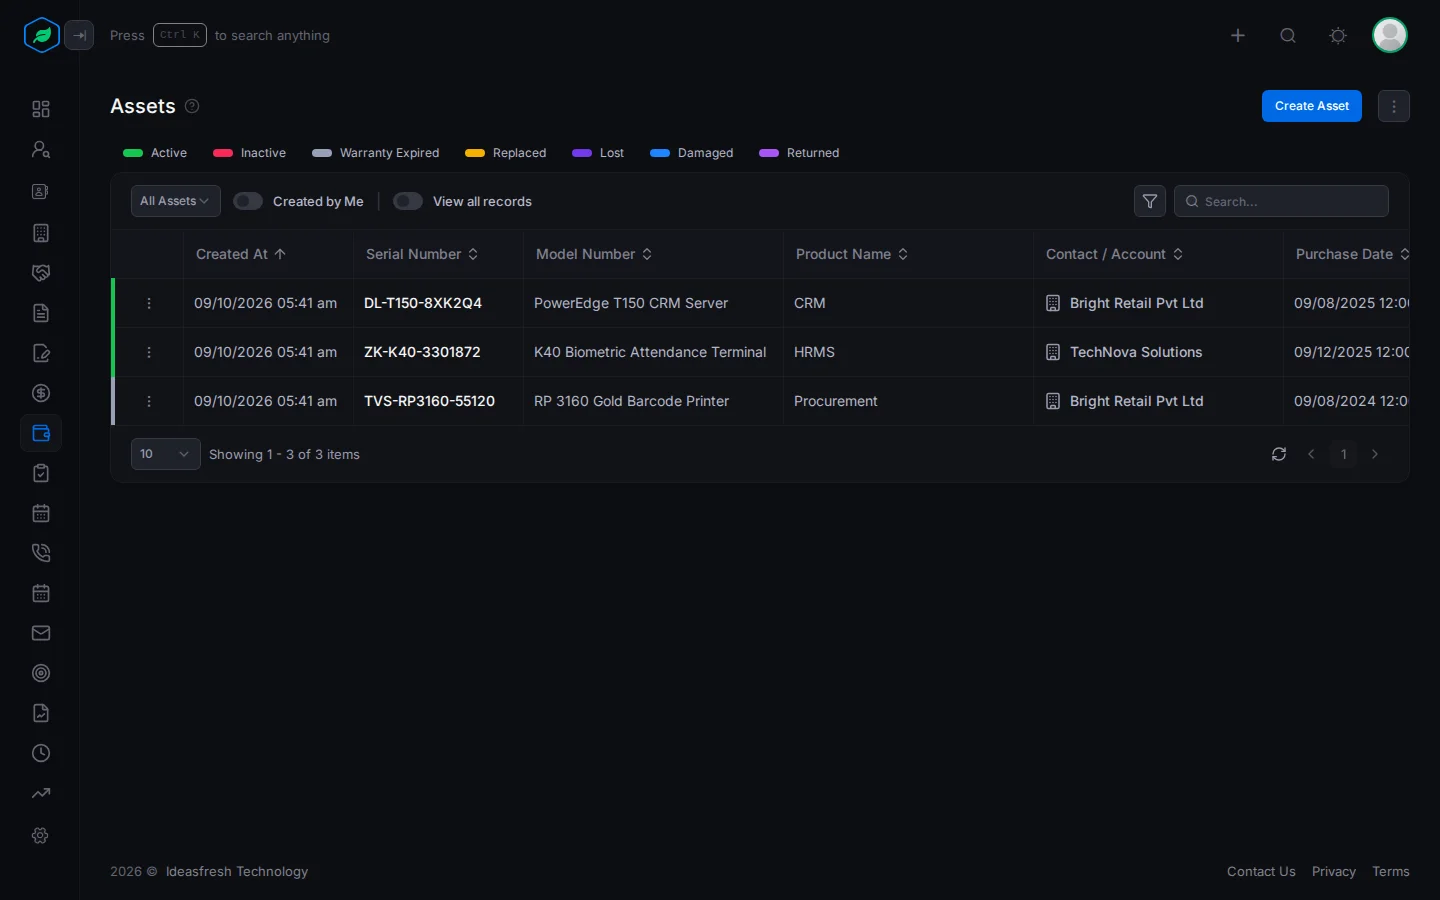
Task: Click the Create Asset button
Action: coord(1312,106)
